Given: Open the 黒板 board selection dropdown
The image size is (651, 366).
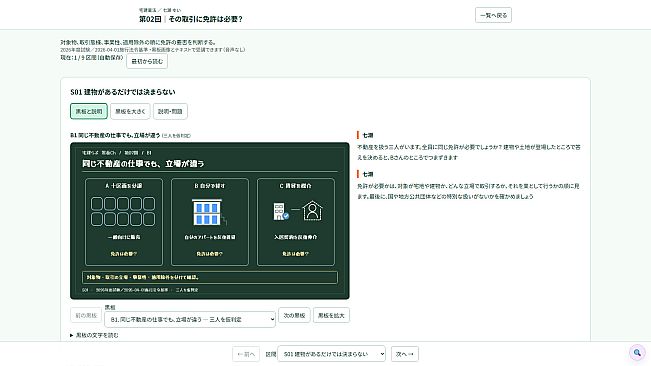Looking at the screenshot, I should click(x=190, y=319).
